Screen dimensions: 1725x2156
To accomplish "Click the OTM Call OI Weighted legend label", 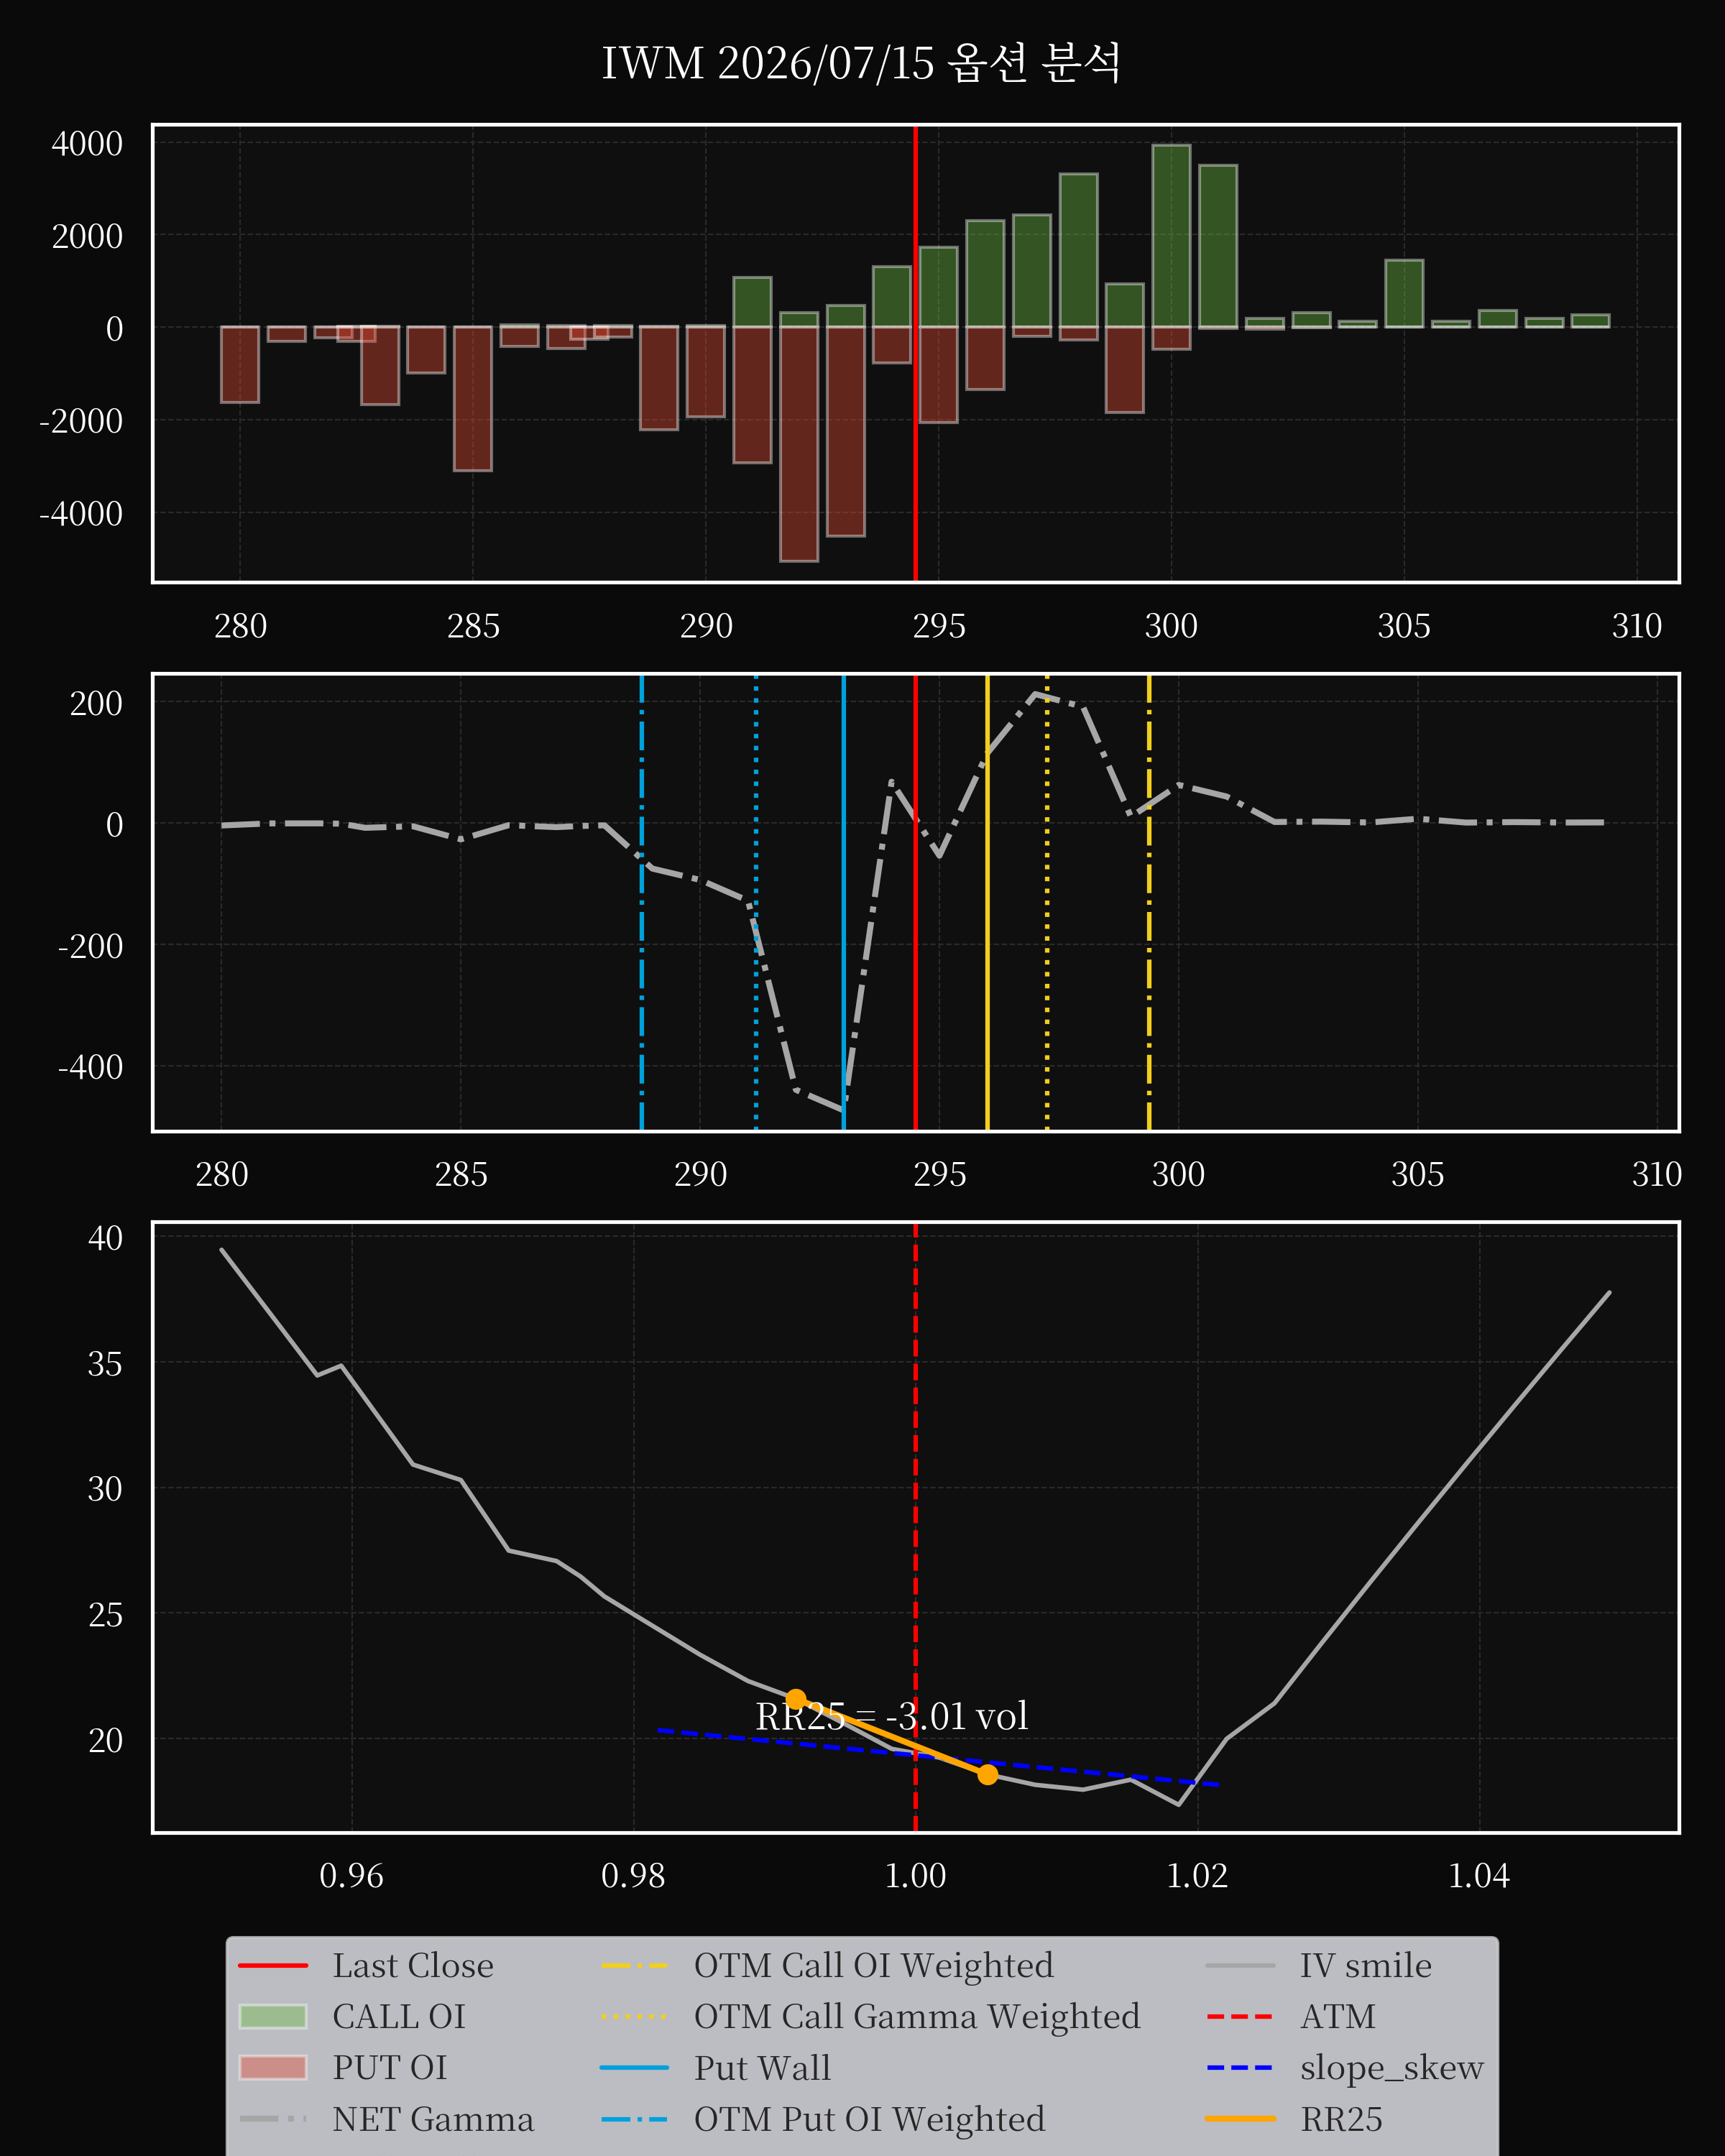I will 874,1966.
